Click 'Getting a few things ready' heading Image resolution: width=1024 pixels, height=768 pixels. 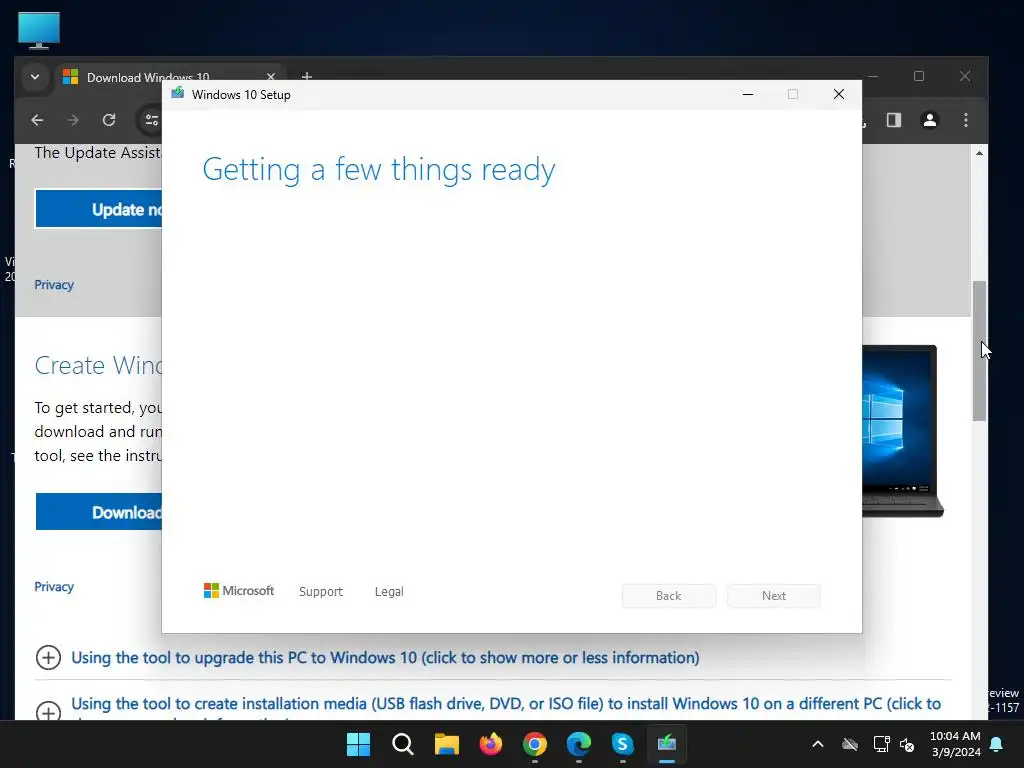[379, 170]
